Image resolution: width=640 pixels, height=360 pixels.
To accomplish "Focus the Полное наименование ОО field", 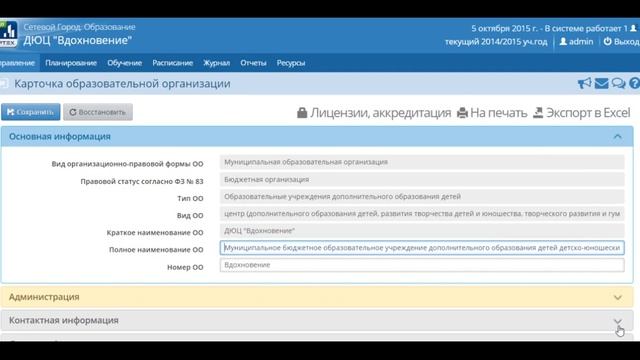I will [x=422, y=248].
